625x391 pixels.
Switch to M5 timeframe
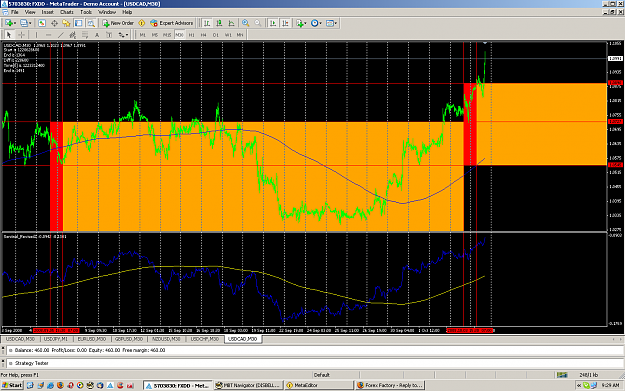point(155,35)
